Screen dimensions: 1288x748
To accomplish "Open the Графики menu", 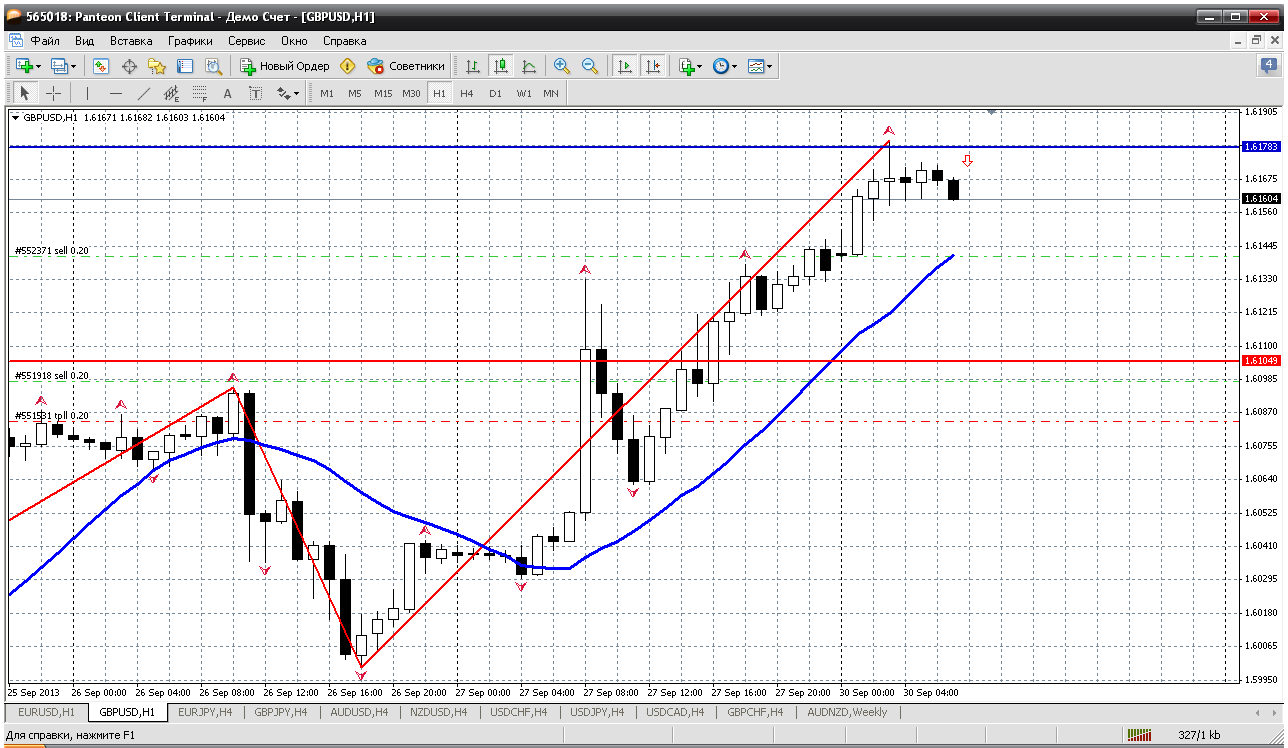I will point(190,41).
